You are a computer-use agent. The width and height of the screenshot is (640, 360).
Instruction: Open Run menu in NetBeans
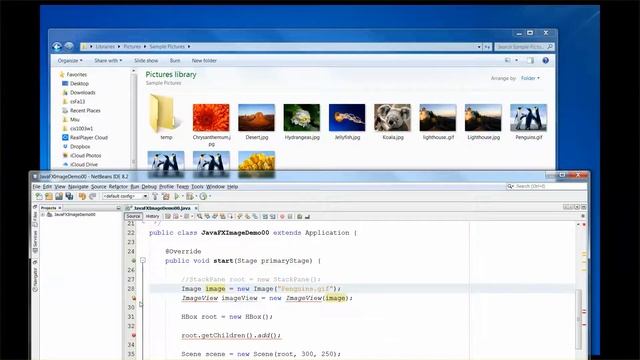click(x=135, y=187)
